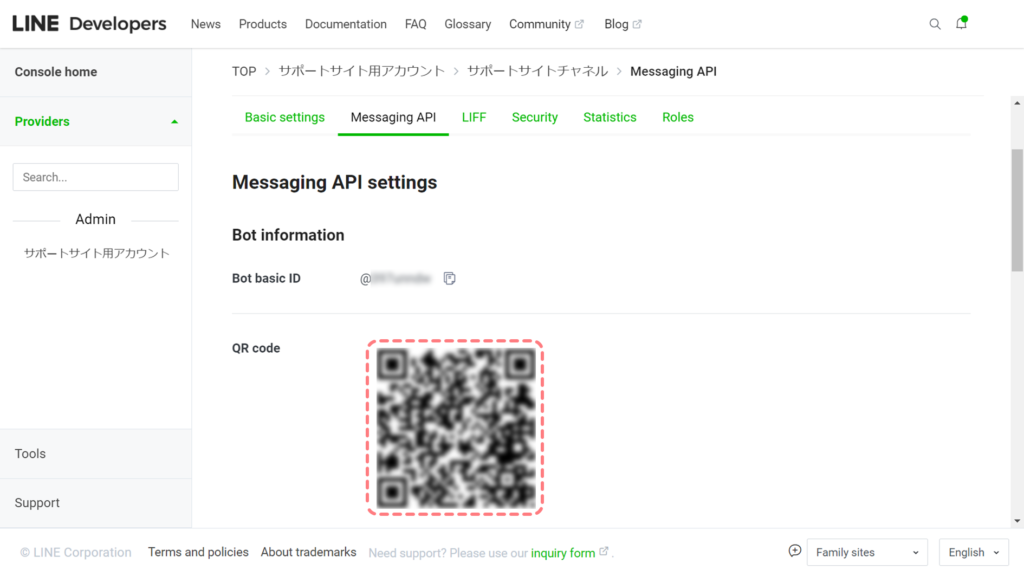Open the inquiry form link
The image size is (1024, 576).
click(563, 553)
